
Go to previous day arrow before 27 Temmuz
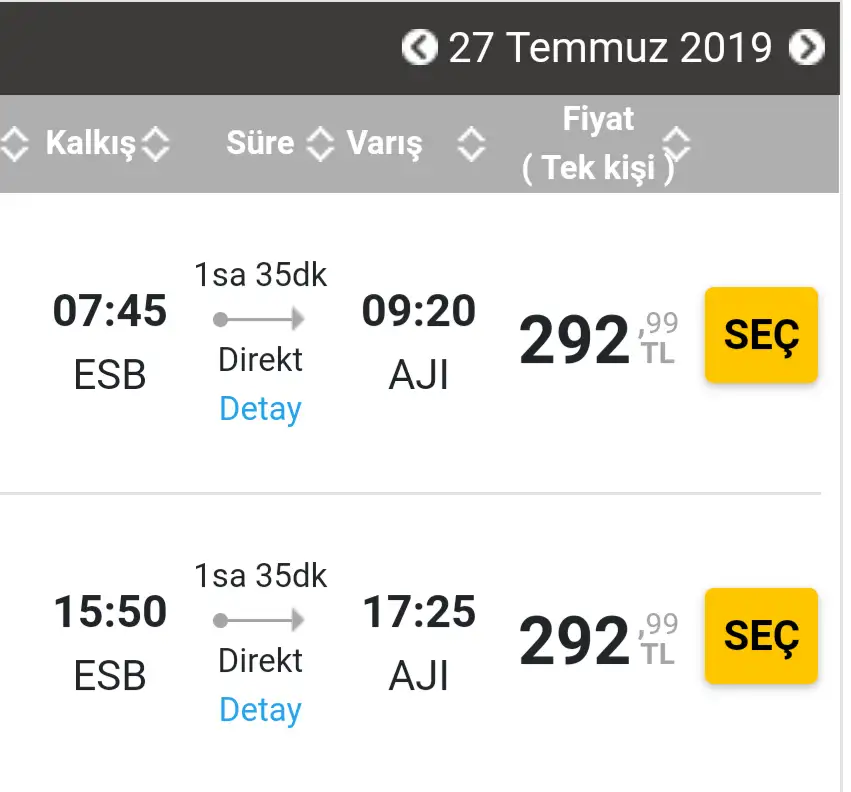[420, 47]
